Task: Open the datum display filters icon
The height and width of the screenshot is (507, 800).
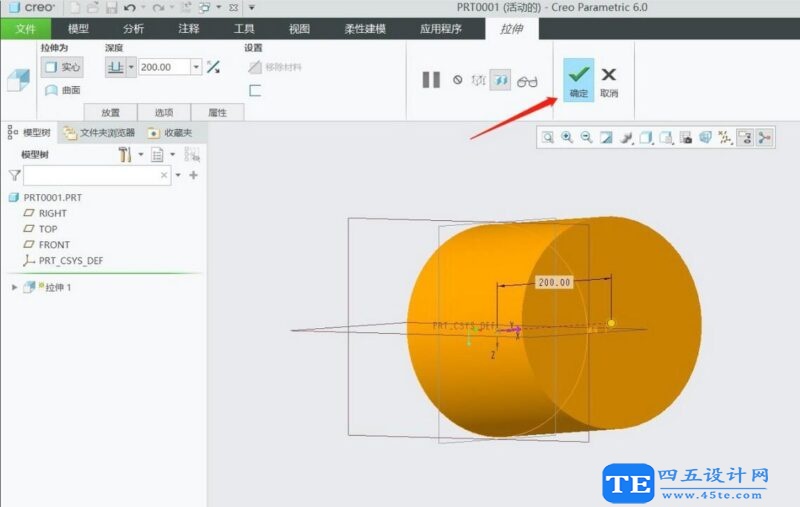Action: click(724, 137)
